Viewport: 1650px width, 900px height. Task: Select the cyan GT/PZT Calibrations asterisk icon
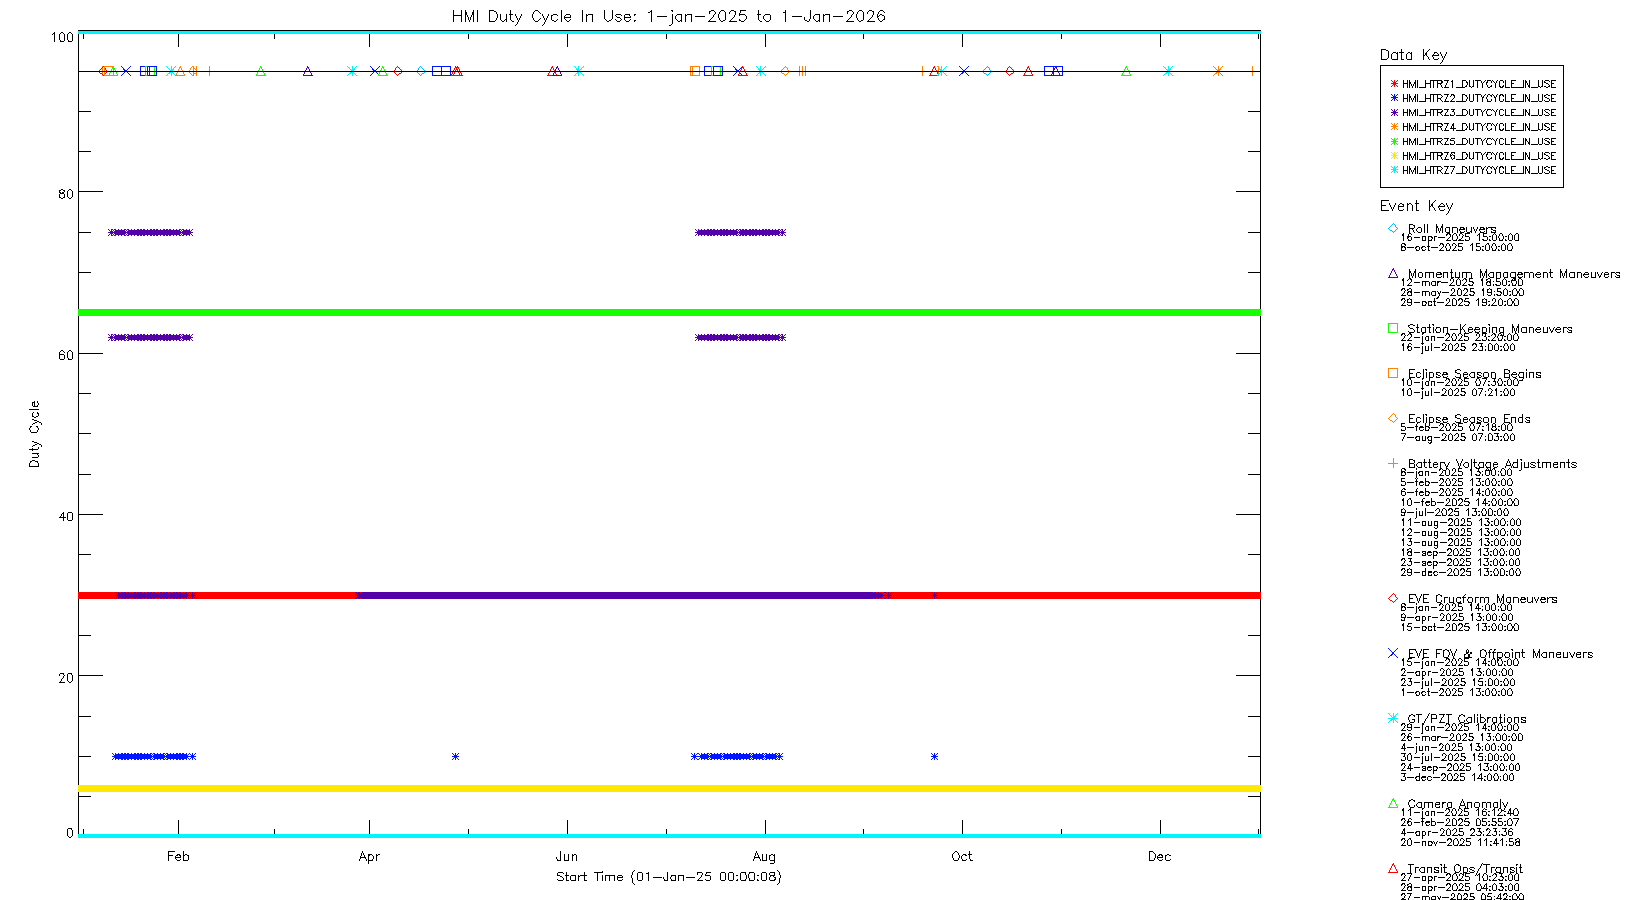[x=1393, y=718]
